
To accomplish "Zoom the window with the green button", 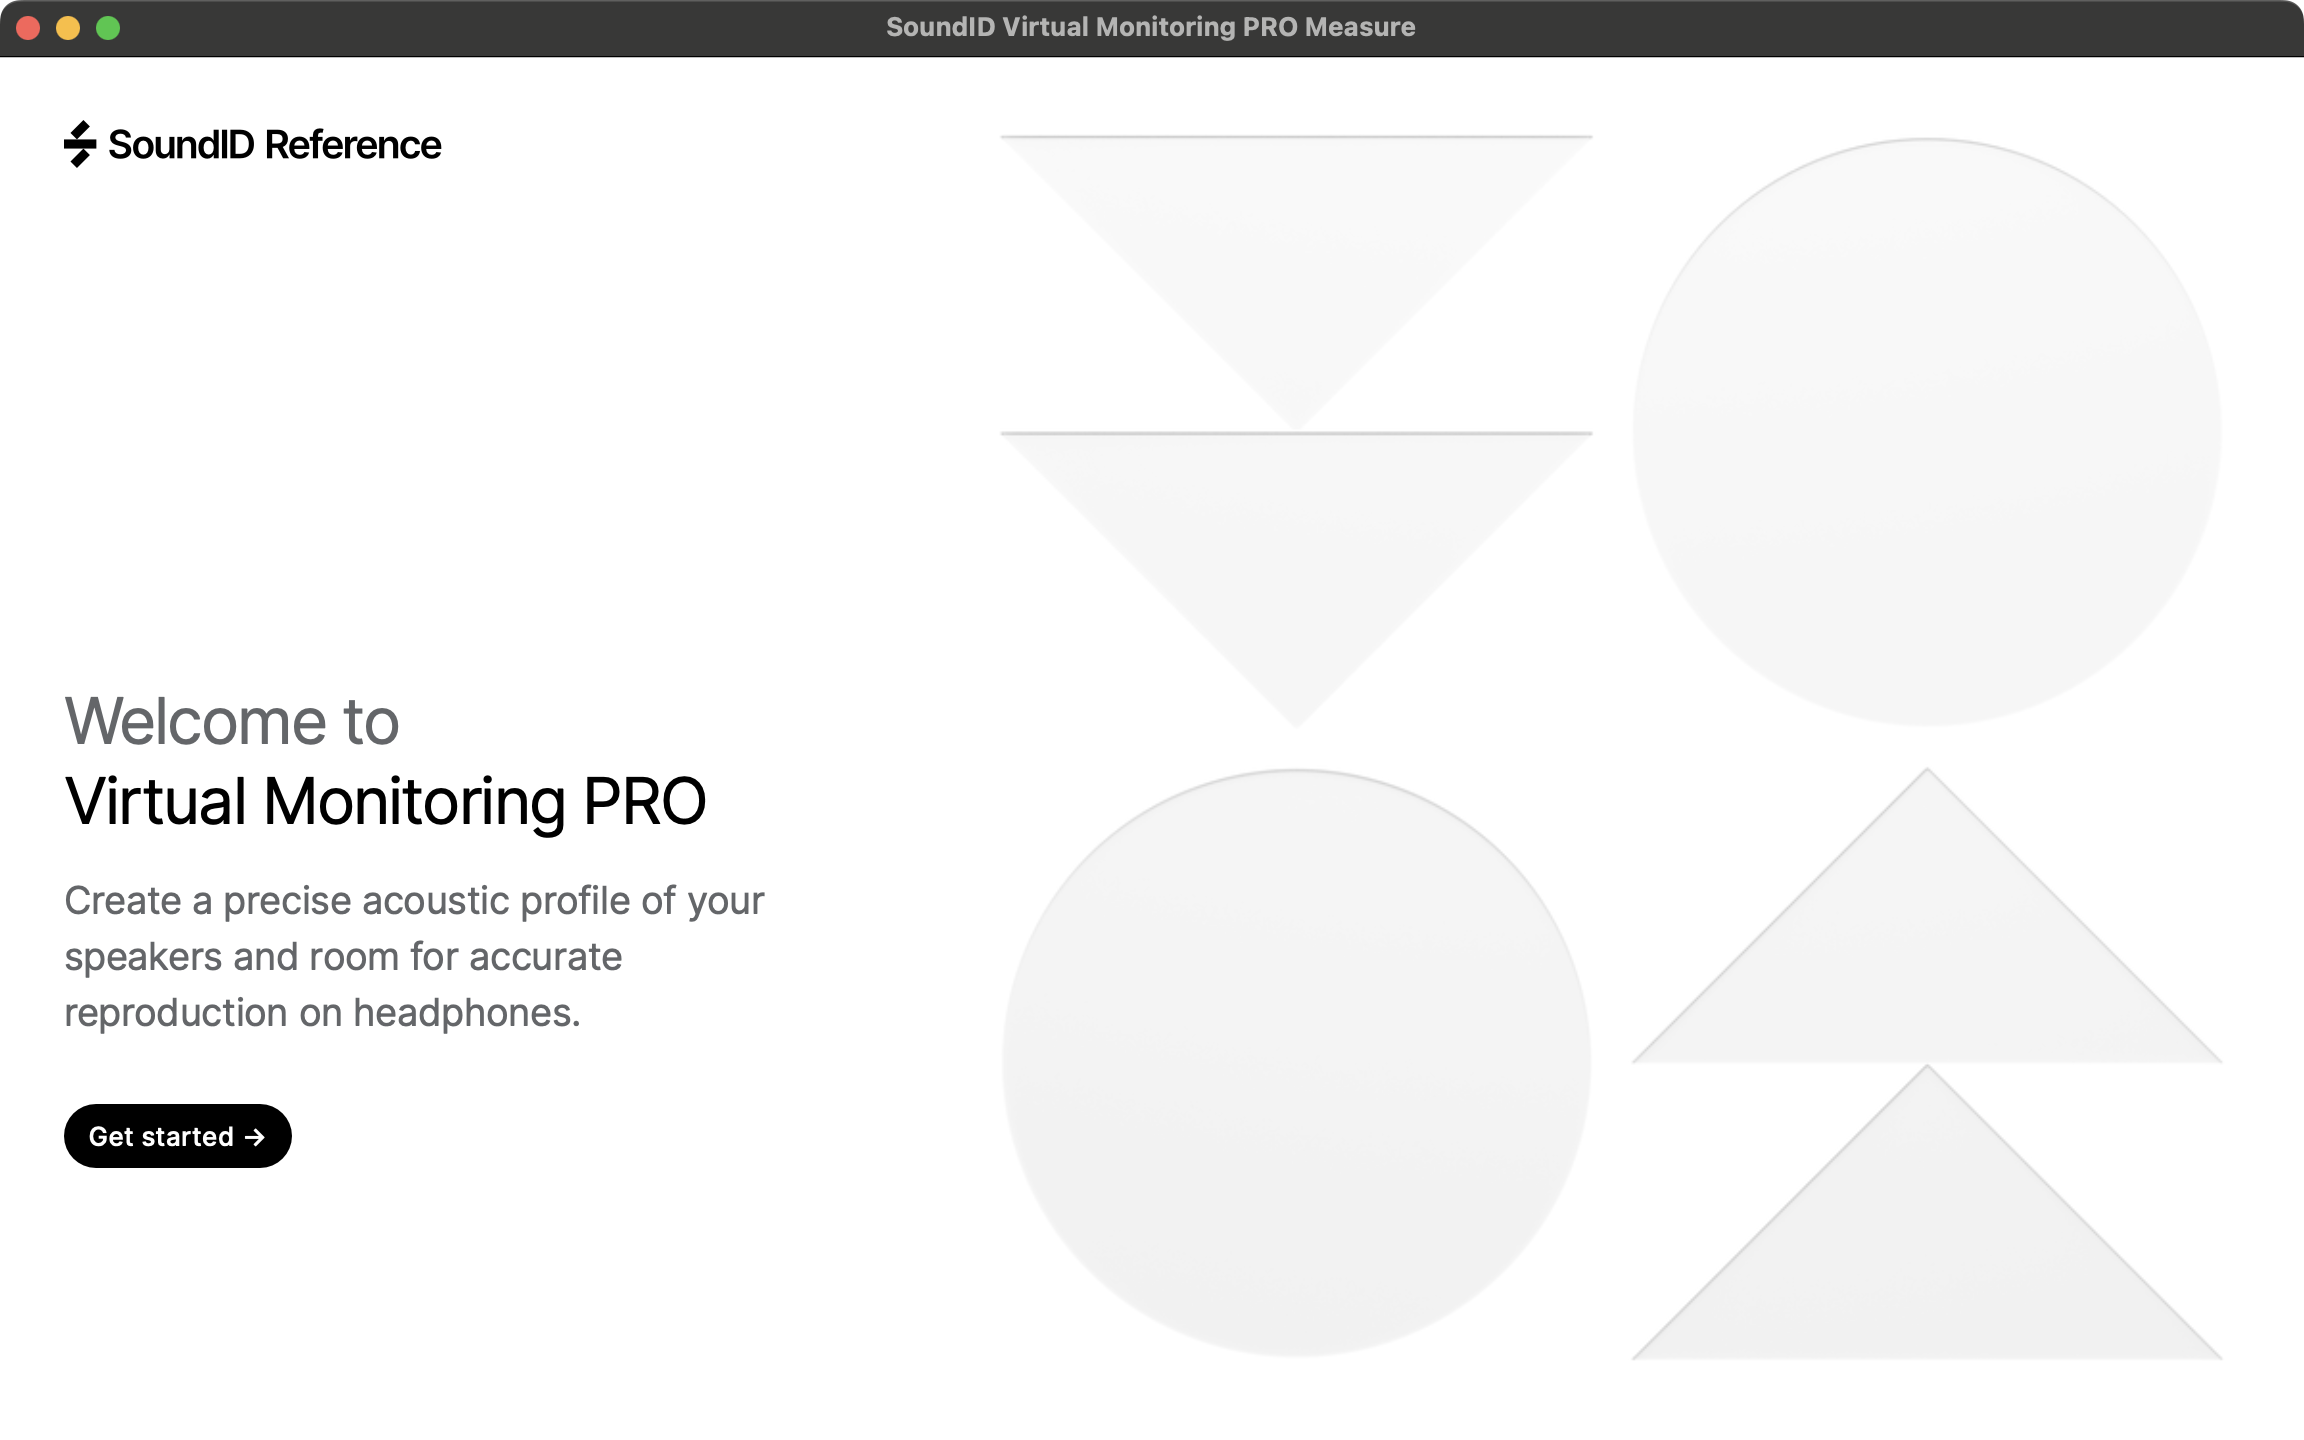I will point(108,28).
